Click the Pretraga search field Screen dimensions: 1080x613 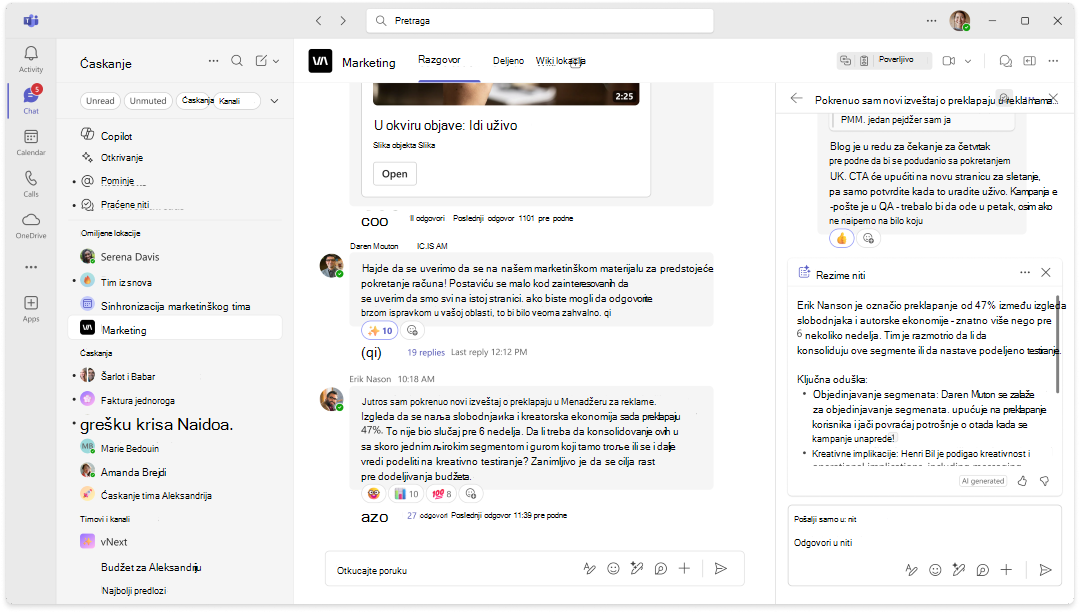(539, 21)
